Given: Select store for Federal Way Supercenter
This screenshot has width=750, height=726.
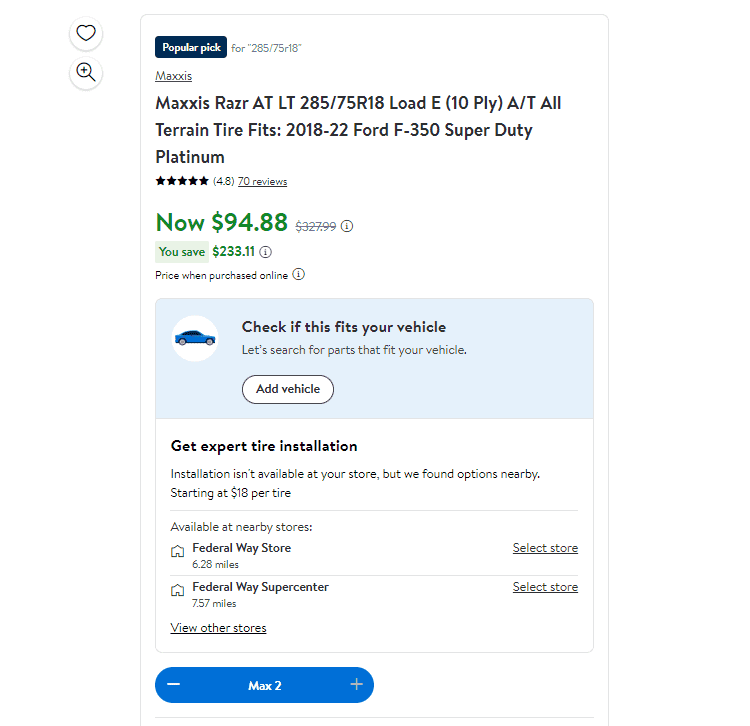Looking at the screenshot, I should (x=545, y=587).
